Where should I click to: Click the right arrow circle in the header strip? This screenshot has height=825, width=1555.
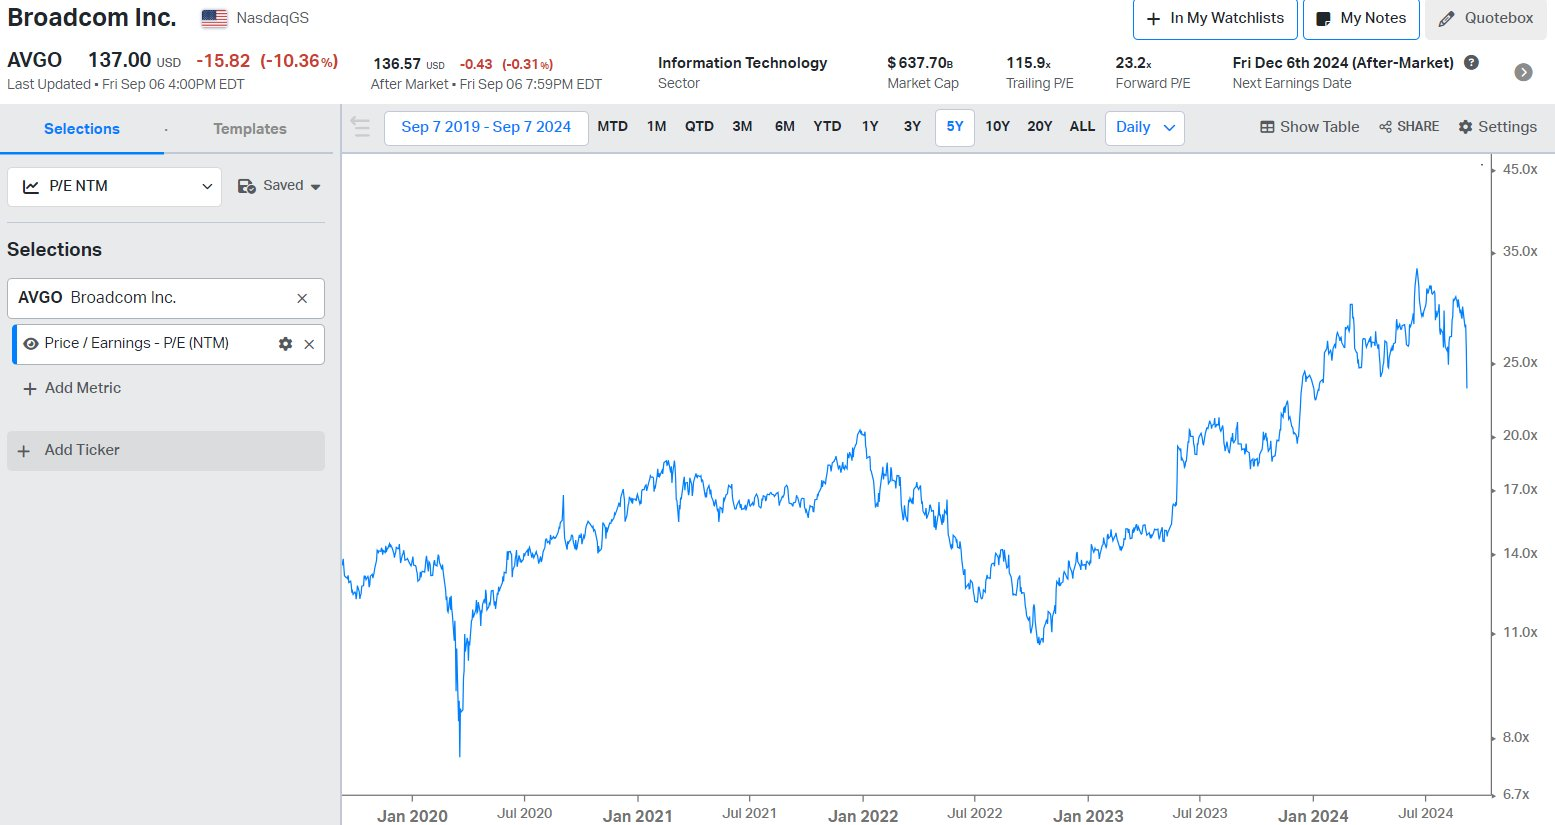[x=1523, y=72]
